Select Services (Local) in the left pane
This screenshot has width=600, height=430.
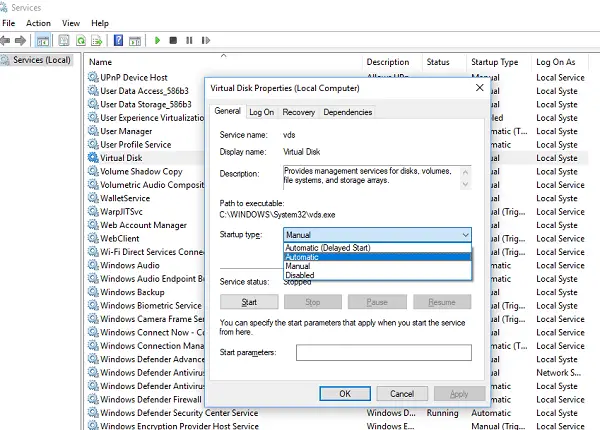41,61
